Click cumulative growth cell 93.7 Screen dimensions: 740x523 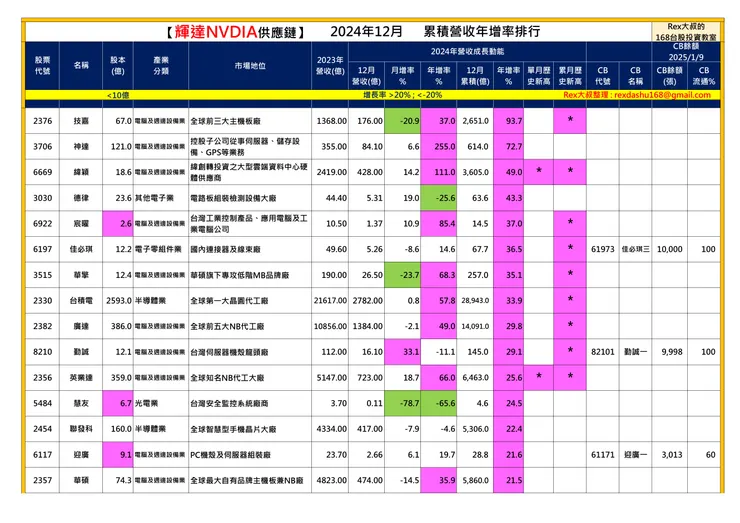tap(509, 121)
